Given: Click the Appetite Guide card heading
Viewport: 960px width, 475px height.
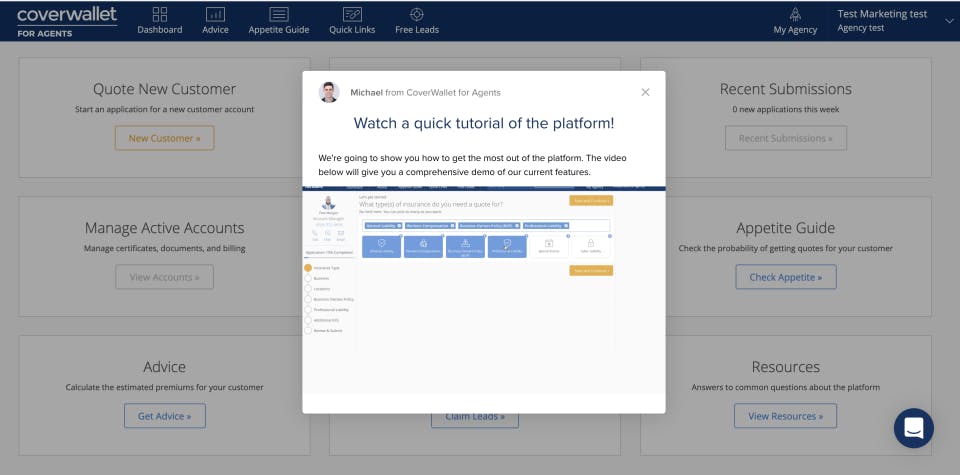Looking at the screenshot, I should click(x=786, y=228).
